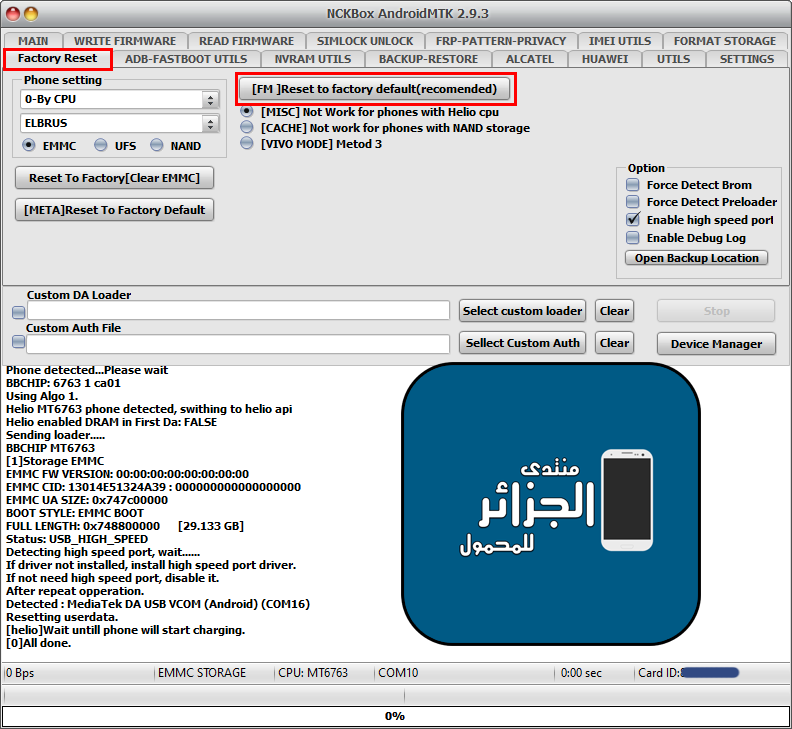
Task: Toggle the Custom Auth File checkbox
Action: click(18, 344)
